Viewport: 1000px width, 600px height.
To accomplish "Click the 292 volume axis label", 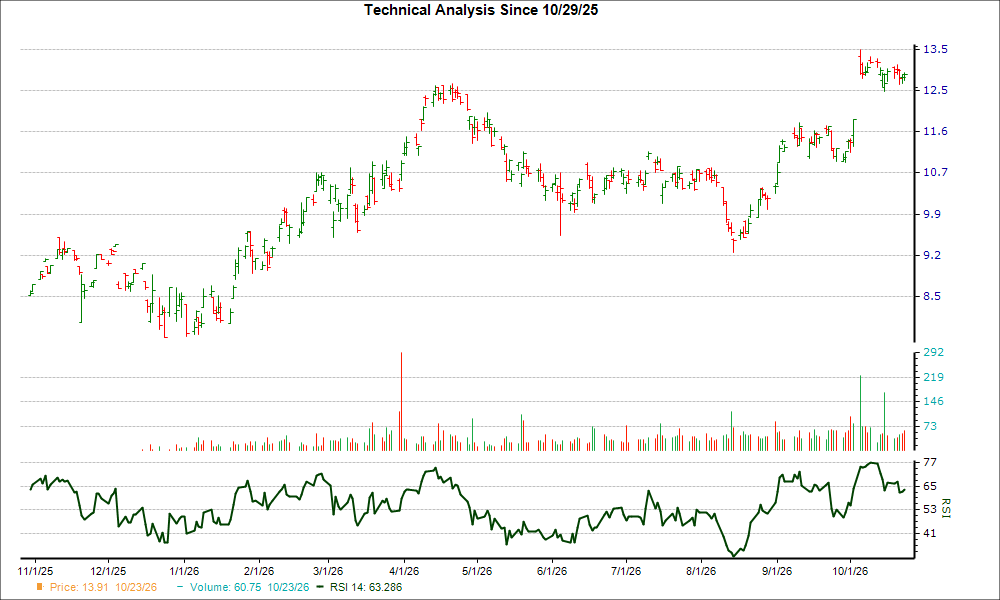I will pos(934,352).
